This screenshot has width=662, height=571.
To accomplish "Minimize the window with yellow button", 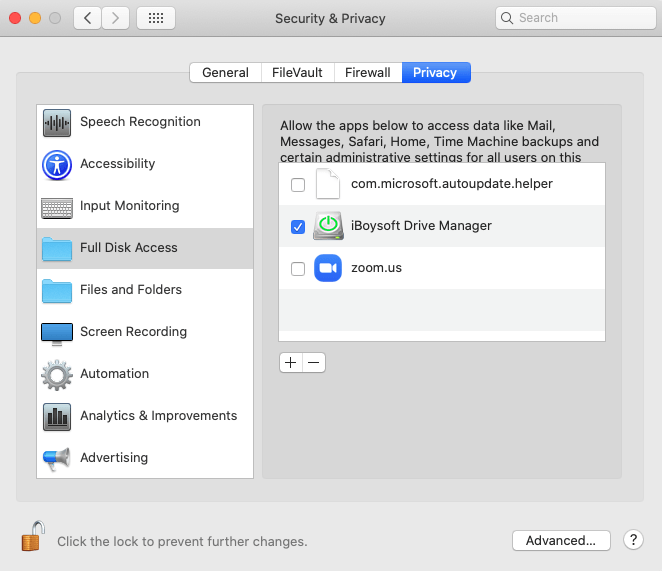I will tap(35, 18).
